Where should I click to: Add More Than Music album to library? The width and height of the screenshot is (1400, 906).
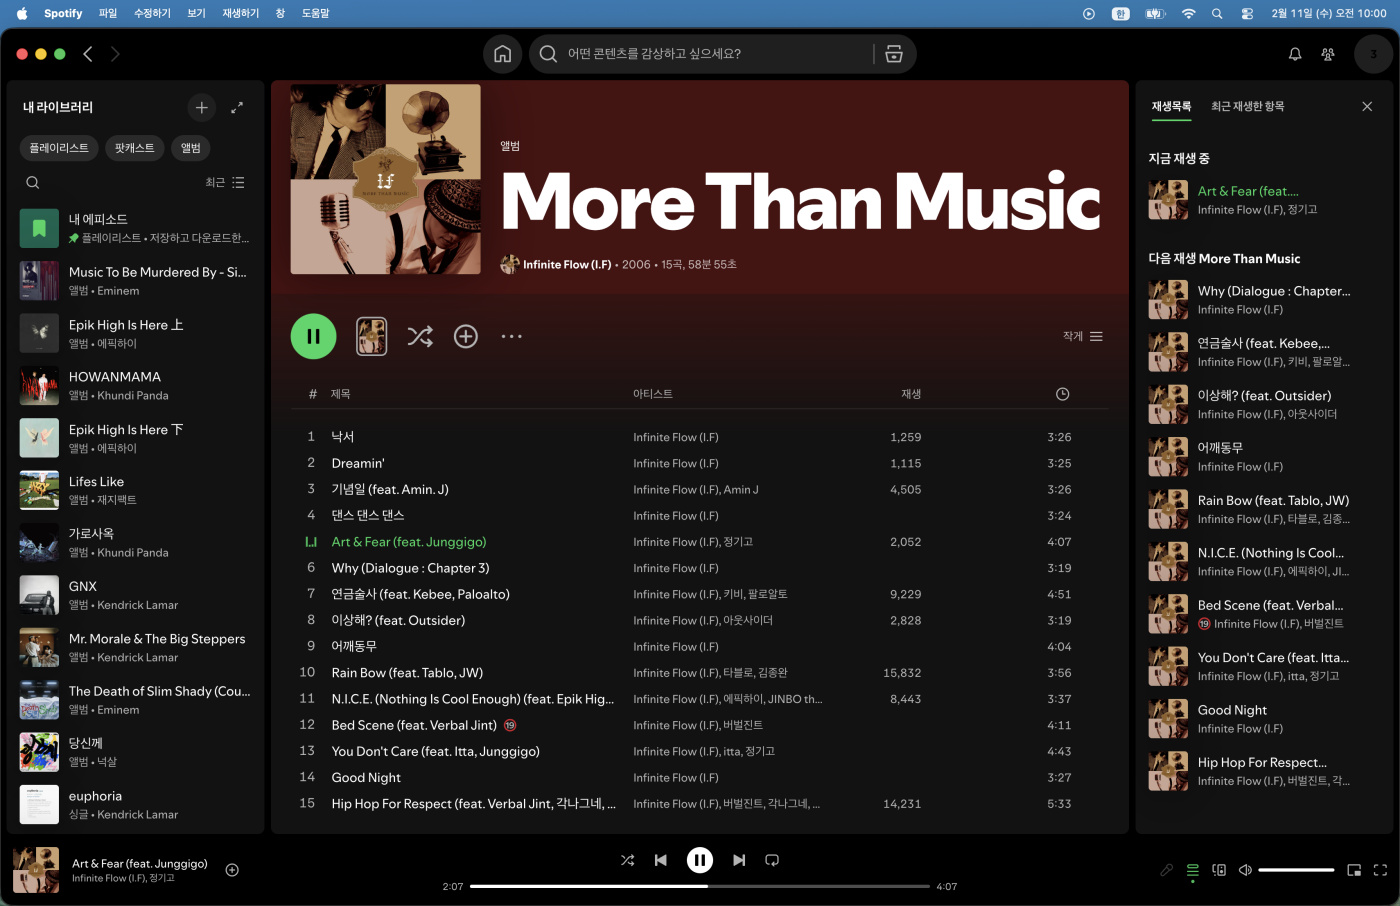point(466,337)
